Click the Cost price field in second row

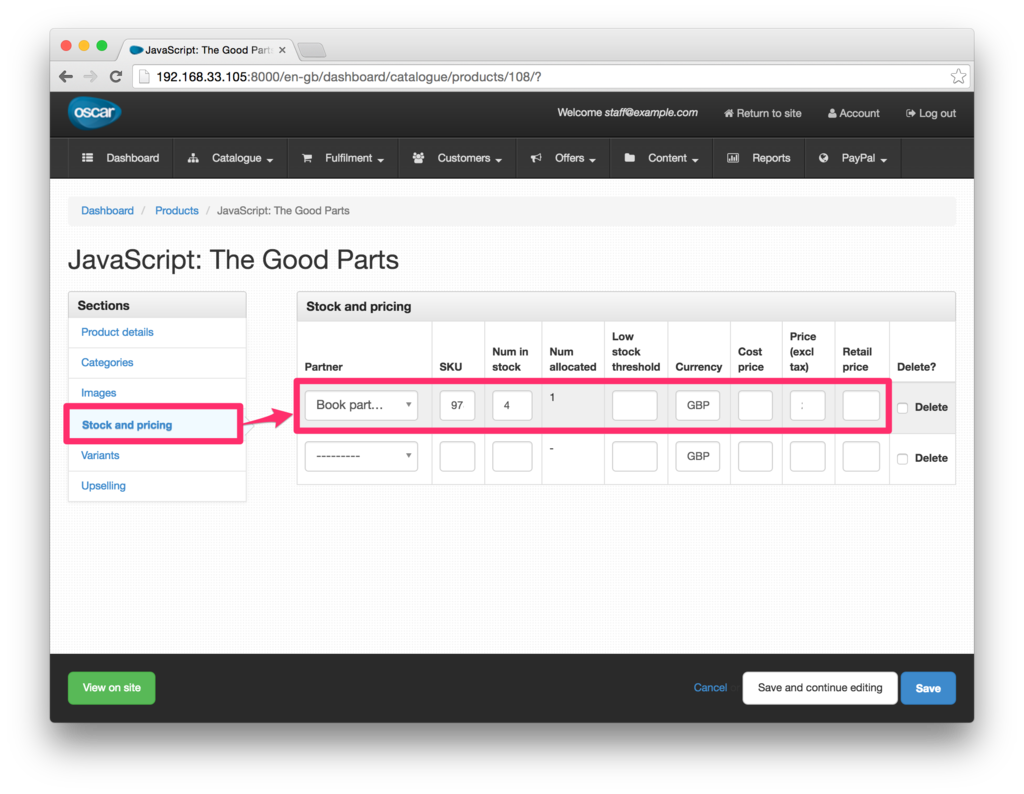click(x=755, y=456)
